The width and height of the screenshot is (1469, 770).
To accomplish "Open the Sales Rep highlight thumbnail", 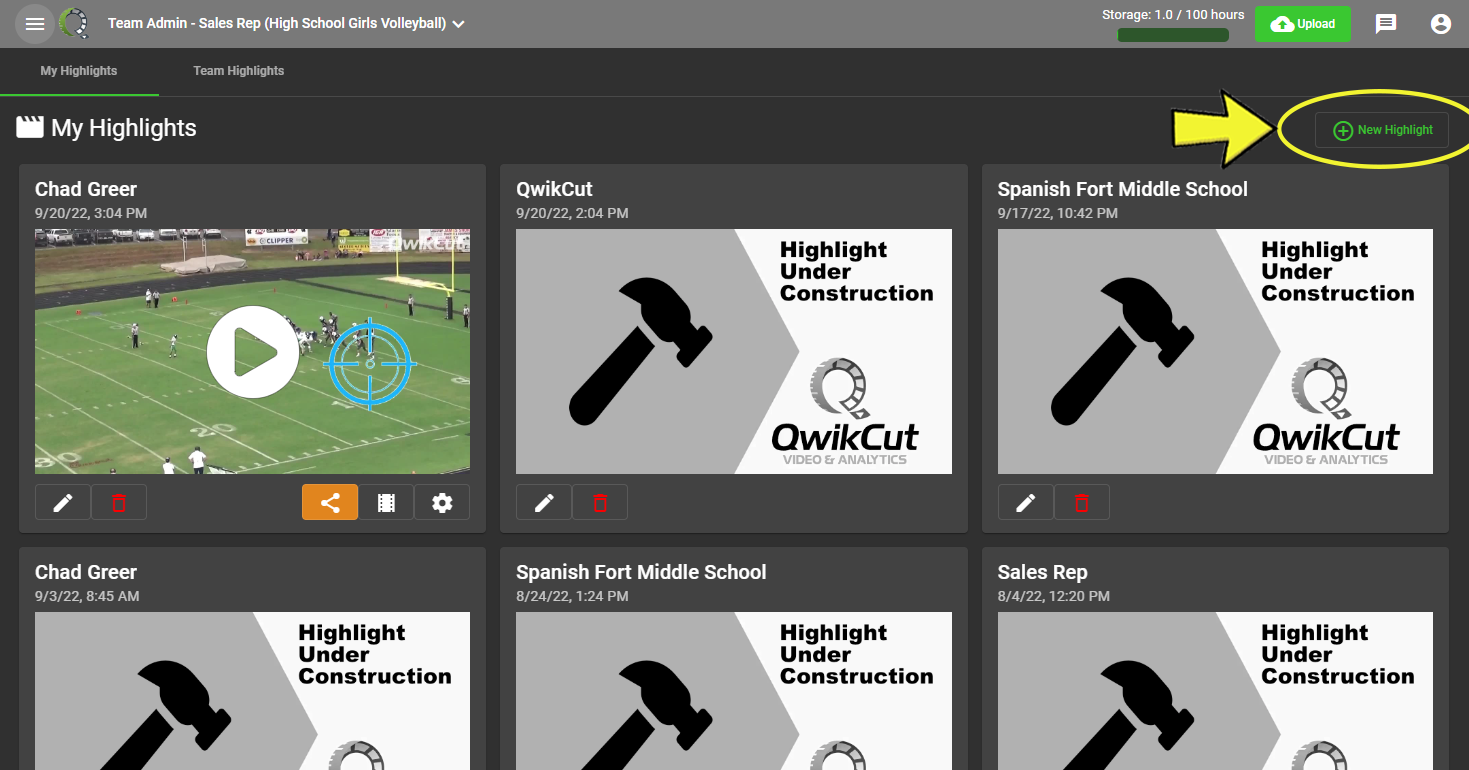I will pos(1215,691).
